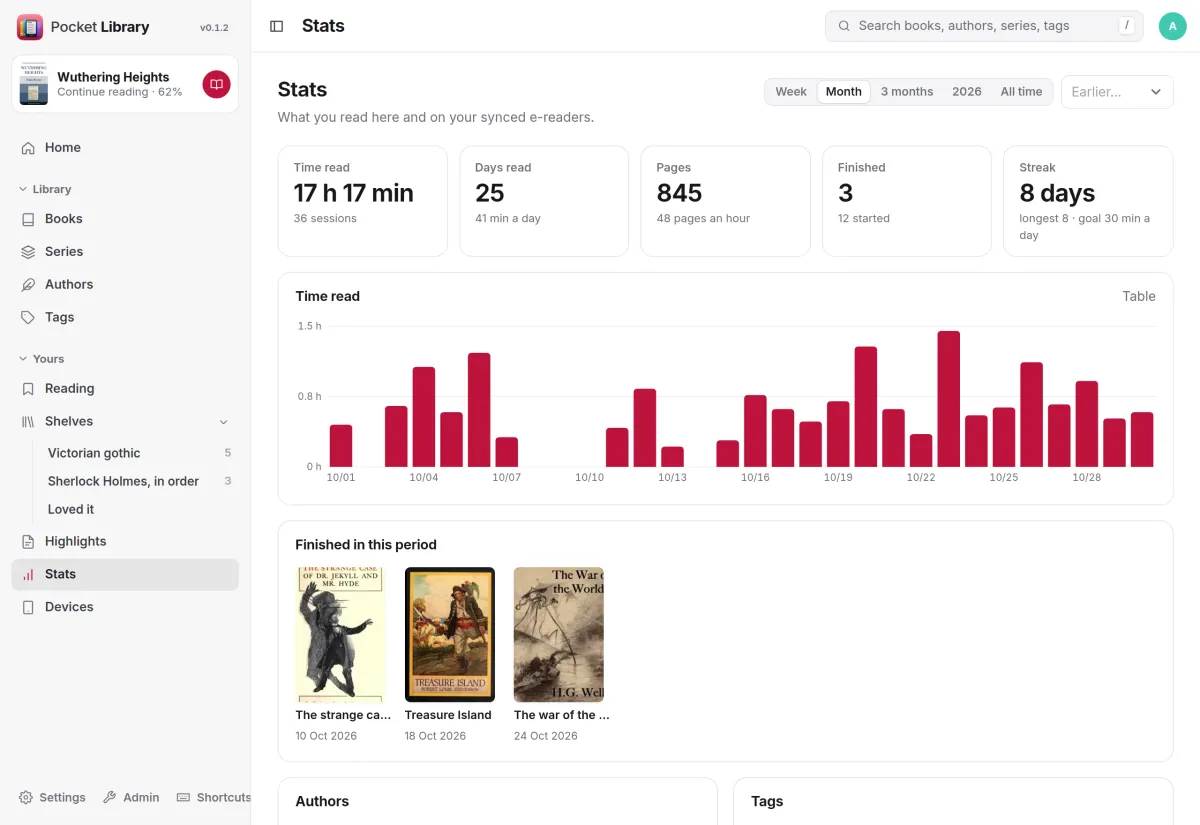This screenshot has width=1200, height=825.
Task: Click the Settings gear icon
Action: point(26,797)
